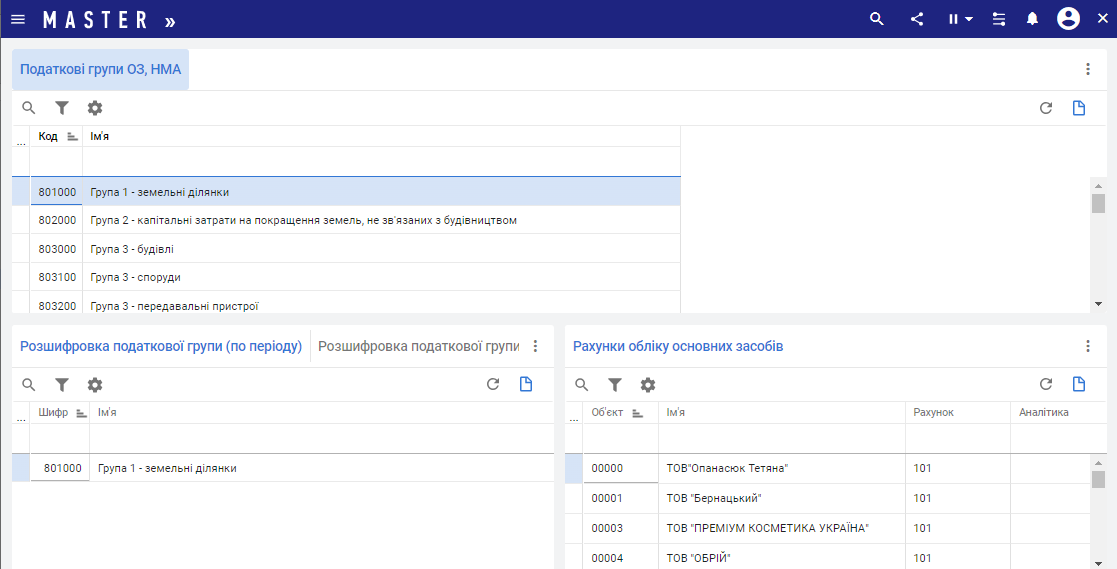Sort by Код column header
The height and width of the screenshot is (569, 1117).
coord(49,136)
